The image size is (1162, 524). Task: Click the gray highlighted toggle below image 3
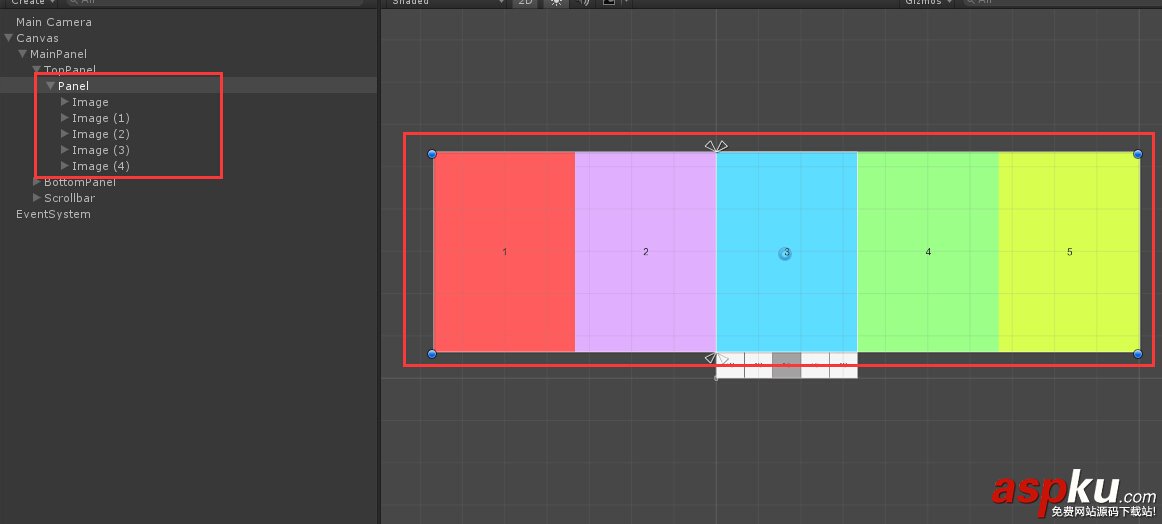coord(786,365)
